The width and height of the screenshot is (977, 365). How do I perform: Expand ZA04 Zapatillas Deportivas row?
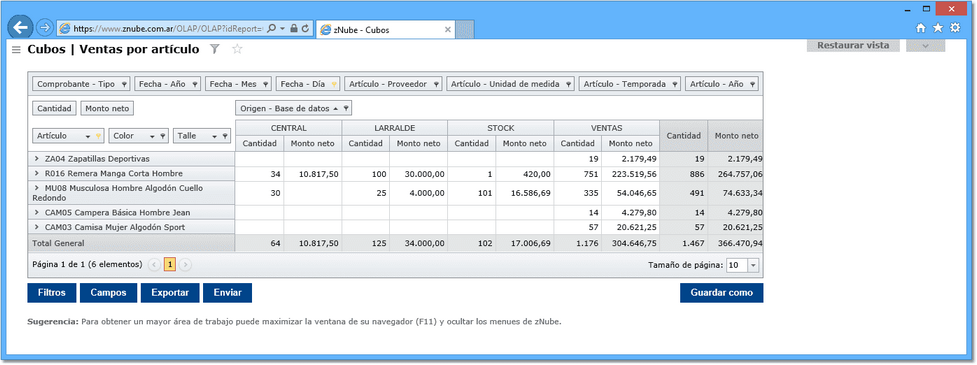click(37, 159)
